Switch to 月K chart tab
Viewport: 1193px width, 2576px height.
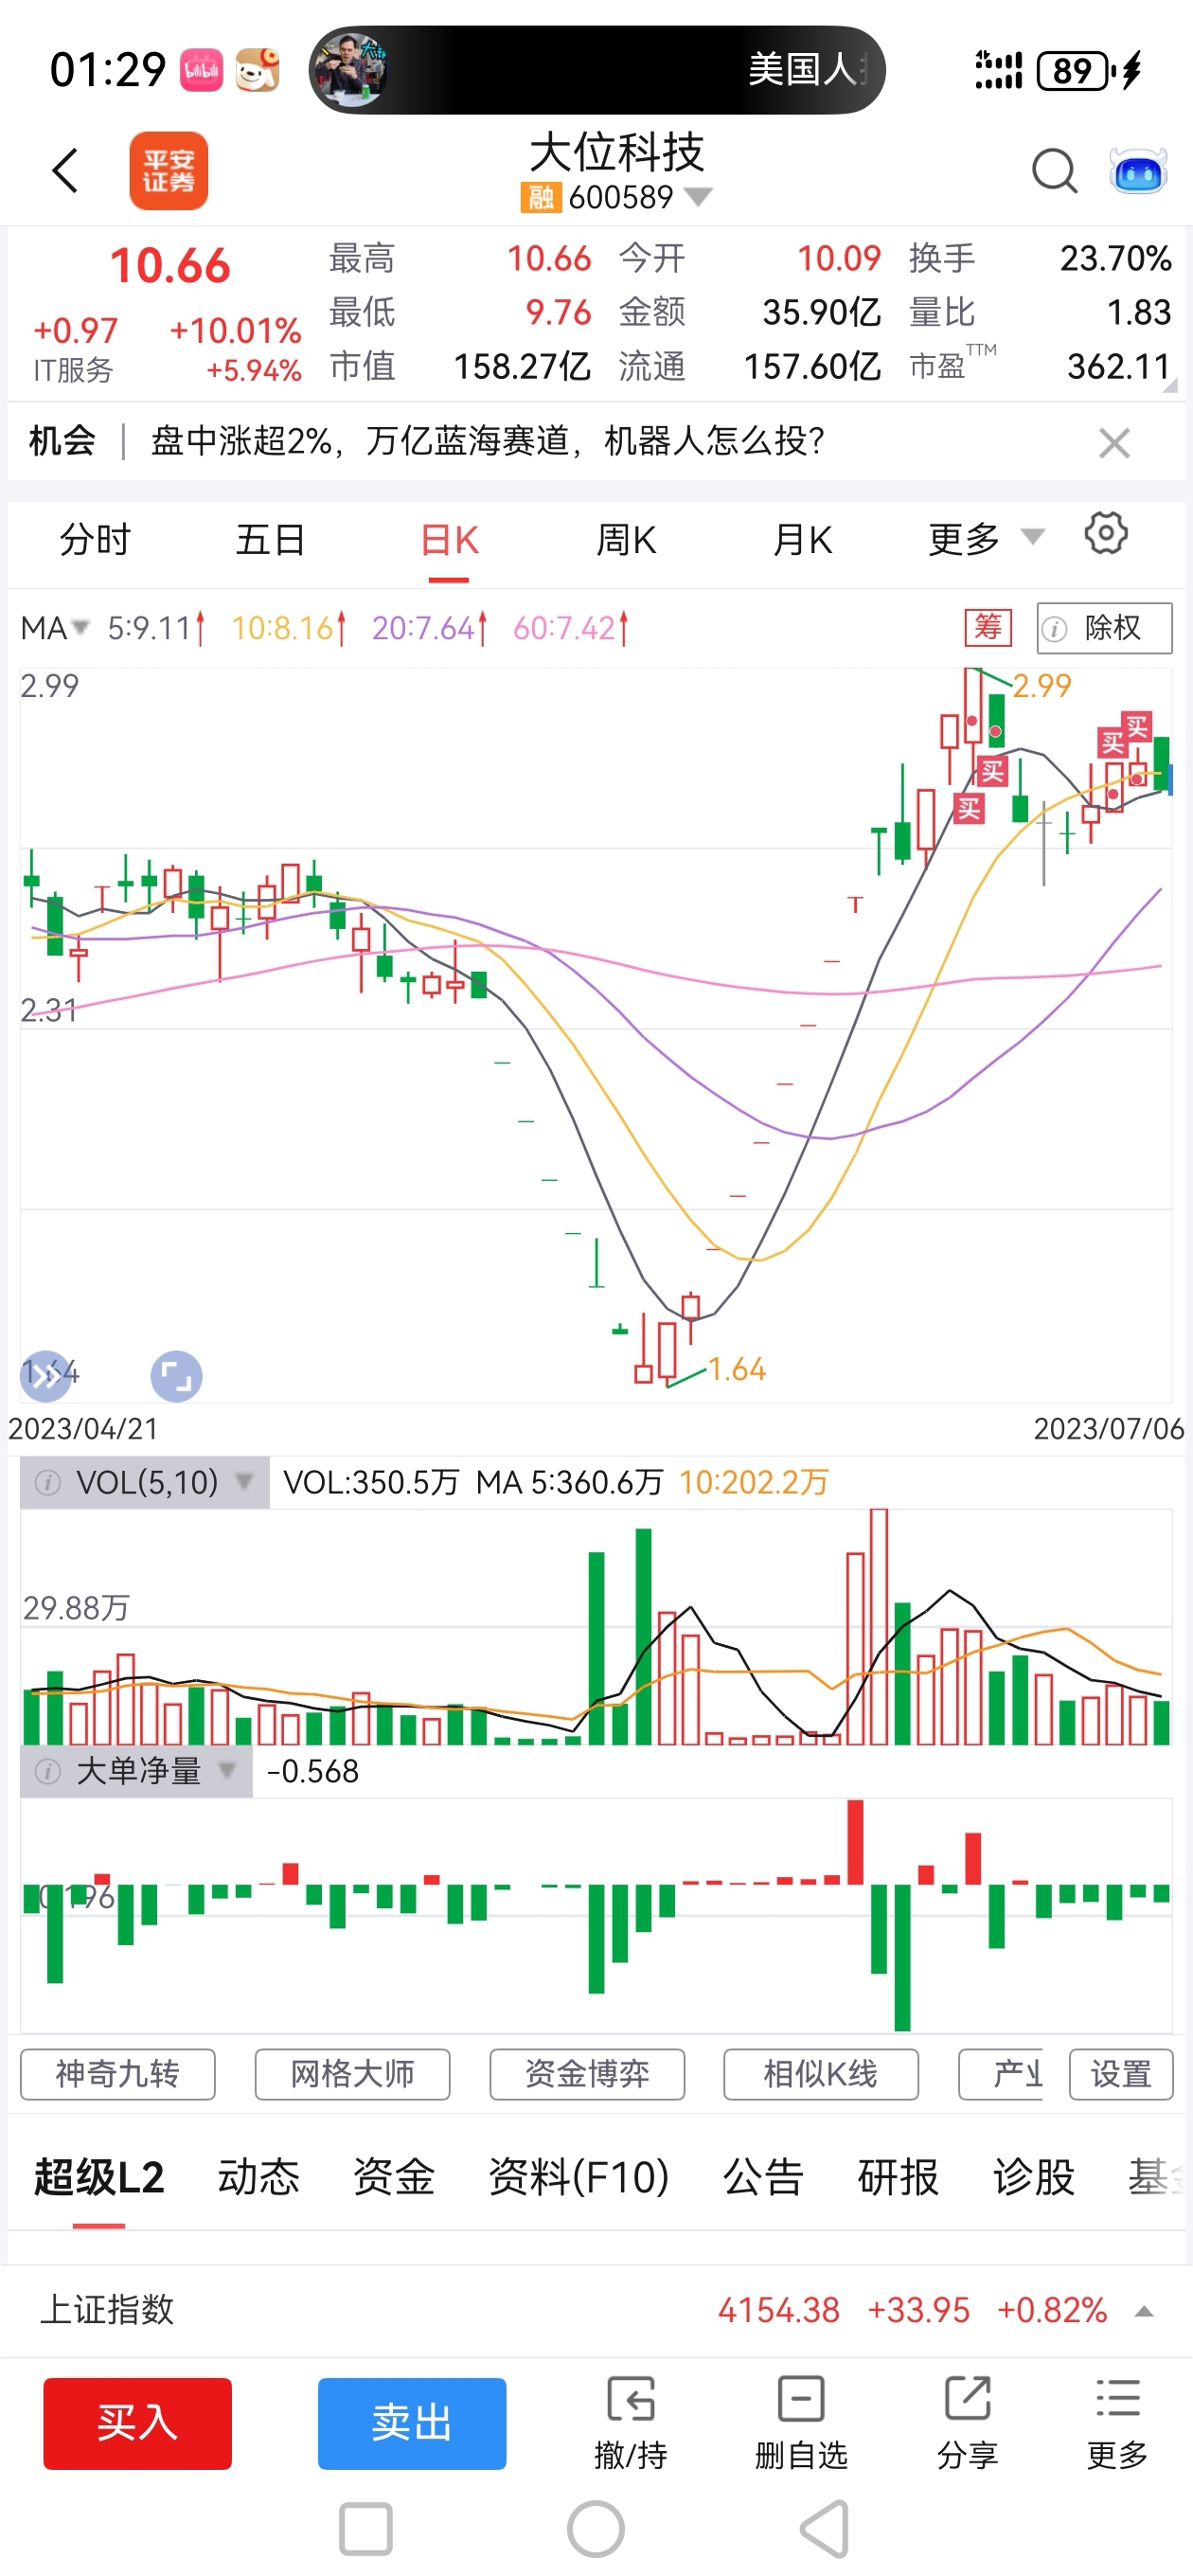803,540
